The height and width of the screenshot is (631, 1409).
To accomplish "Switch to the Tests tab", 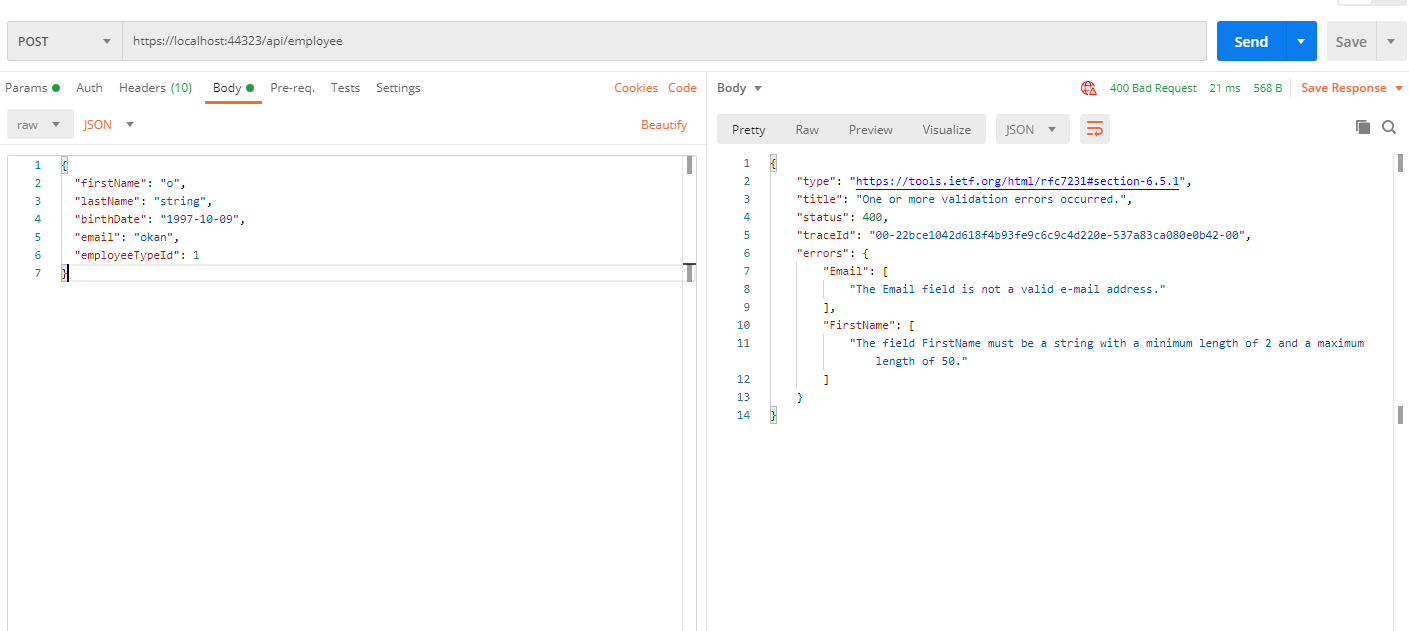I will [345, 88].
